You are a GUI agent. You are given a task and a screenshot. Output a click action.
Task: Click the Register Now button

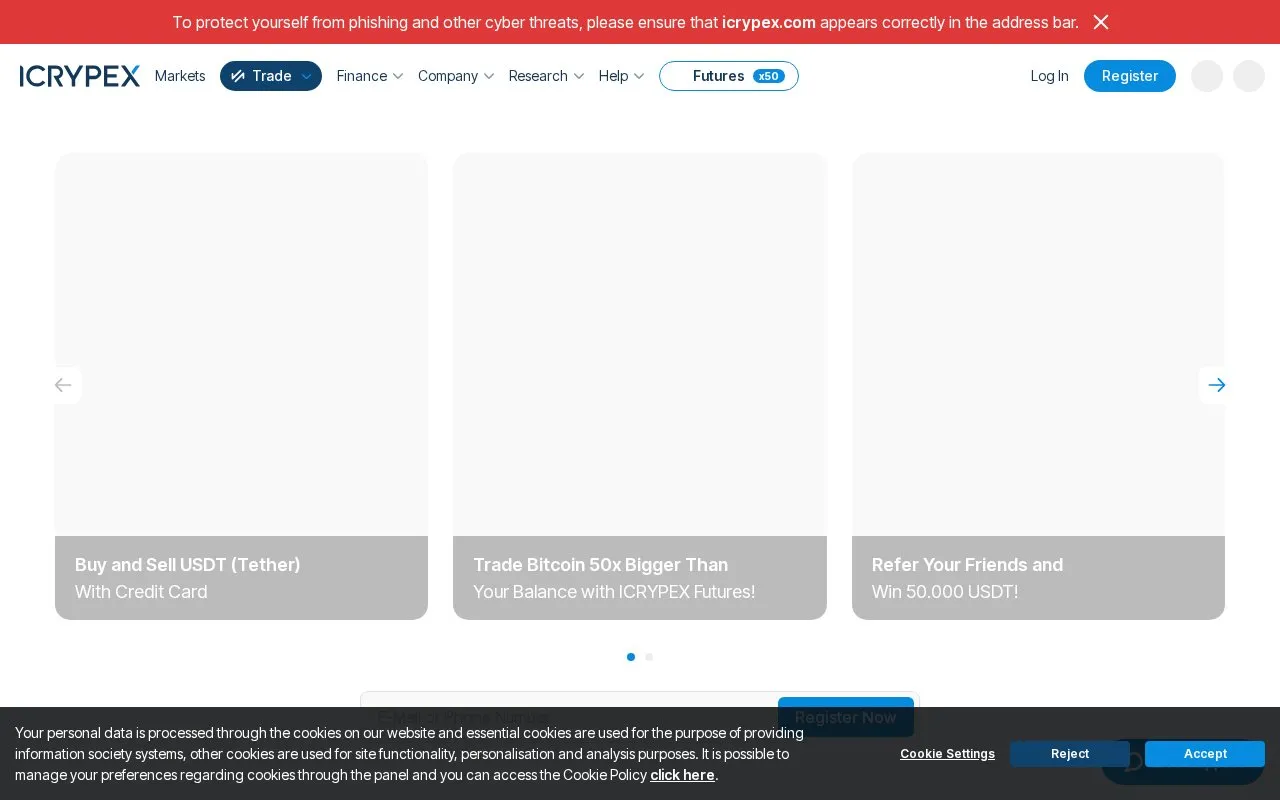tap(846, 717)
